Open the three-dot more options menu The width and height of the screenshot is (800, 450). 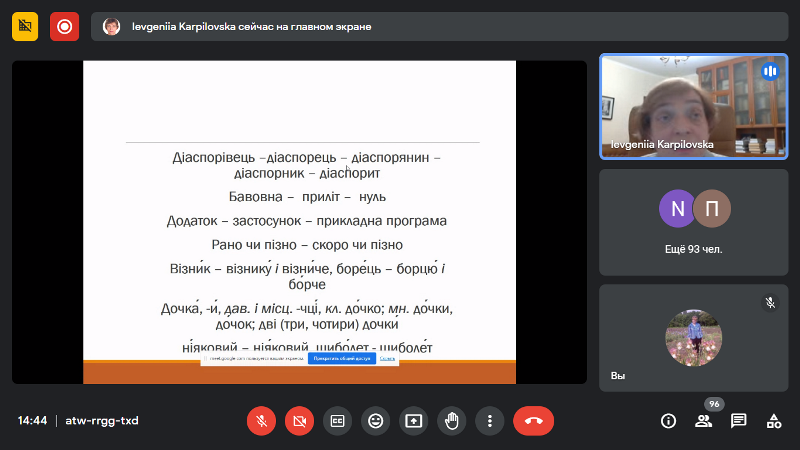[489, 421]
